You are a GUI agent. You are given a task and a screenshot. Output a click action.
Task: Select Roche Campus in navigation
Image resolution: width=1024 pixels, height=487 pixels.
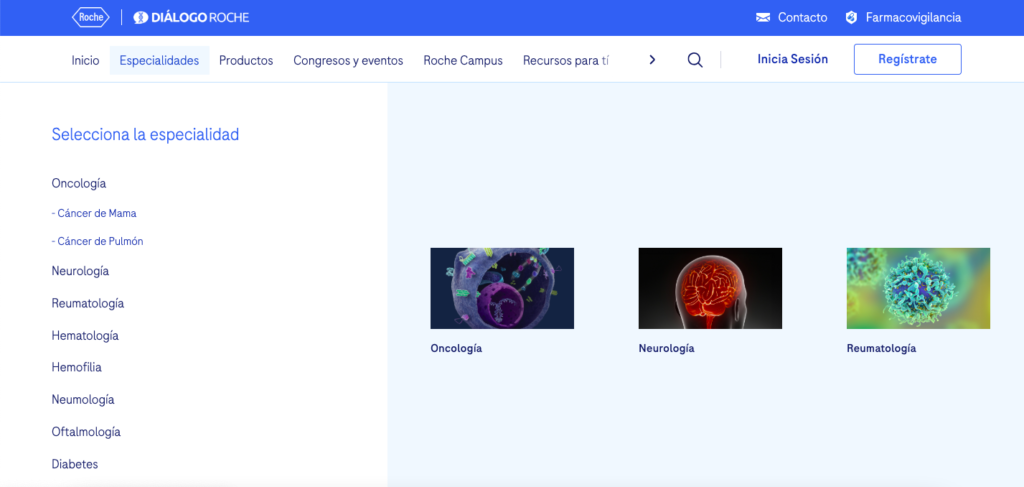463,60
